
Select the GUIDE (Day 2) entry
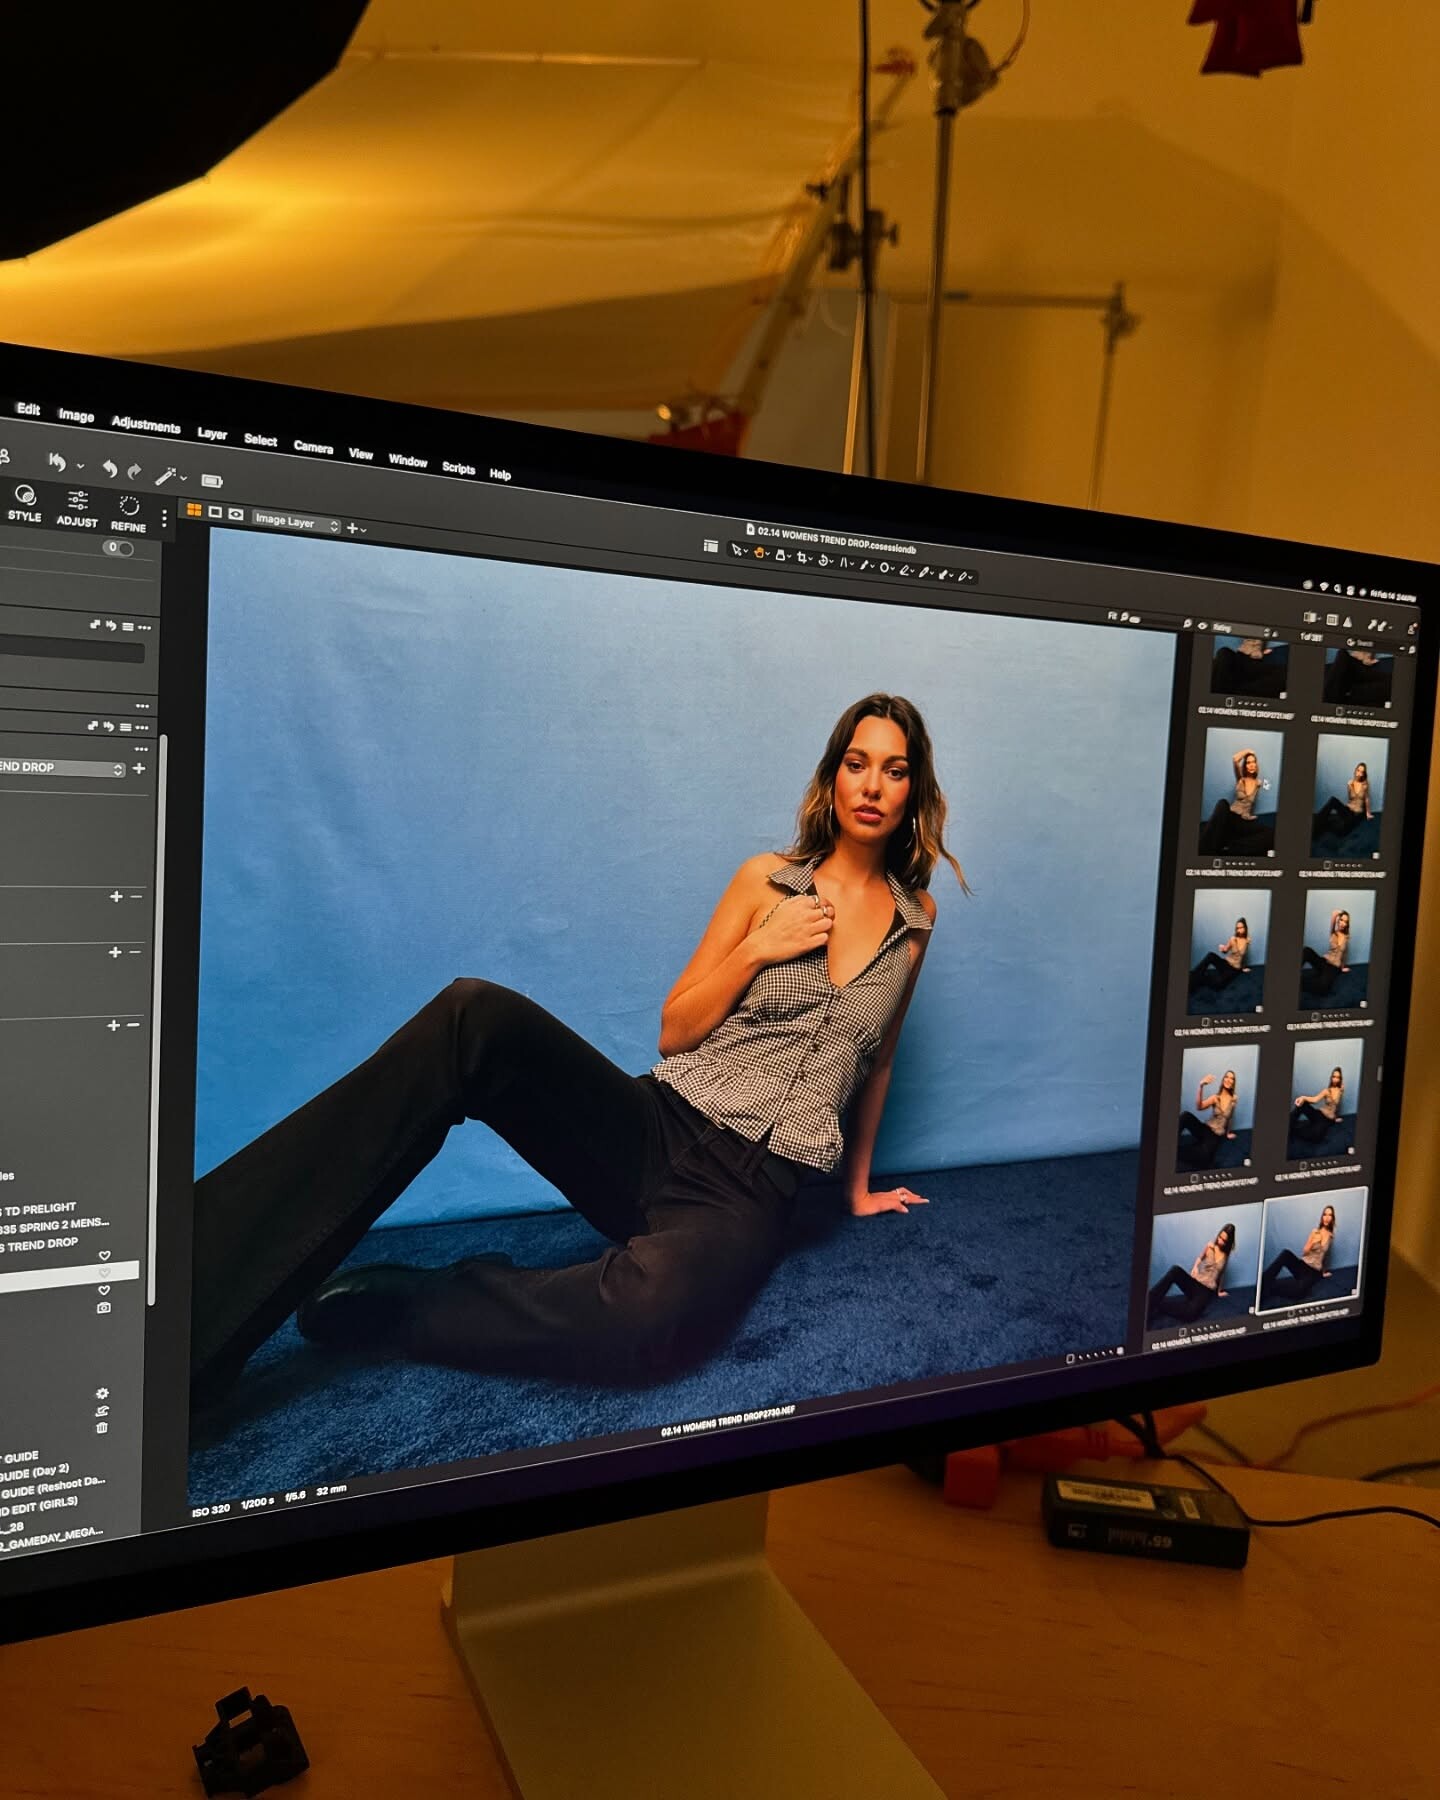point(34,1471)
